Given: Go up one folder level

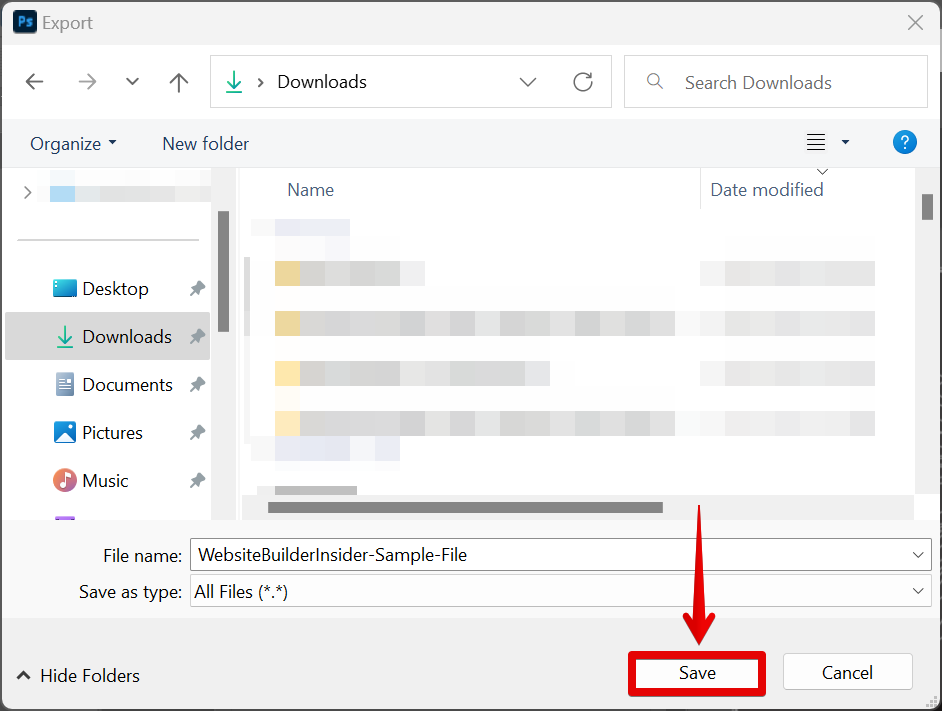Looking at the screenshot, I should tap(179, 82).
